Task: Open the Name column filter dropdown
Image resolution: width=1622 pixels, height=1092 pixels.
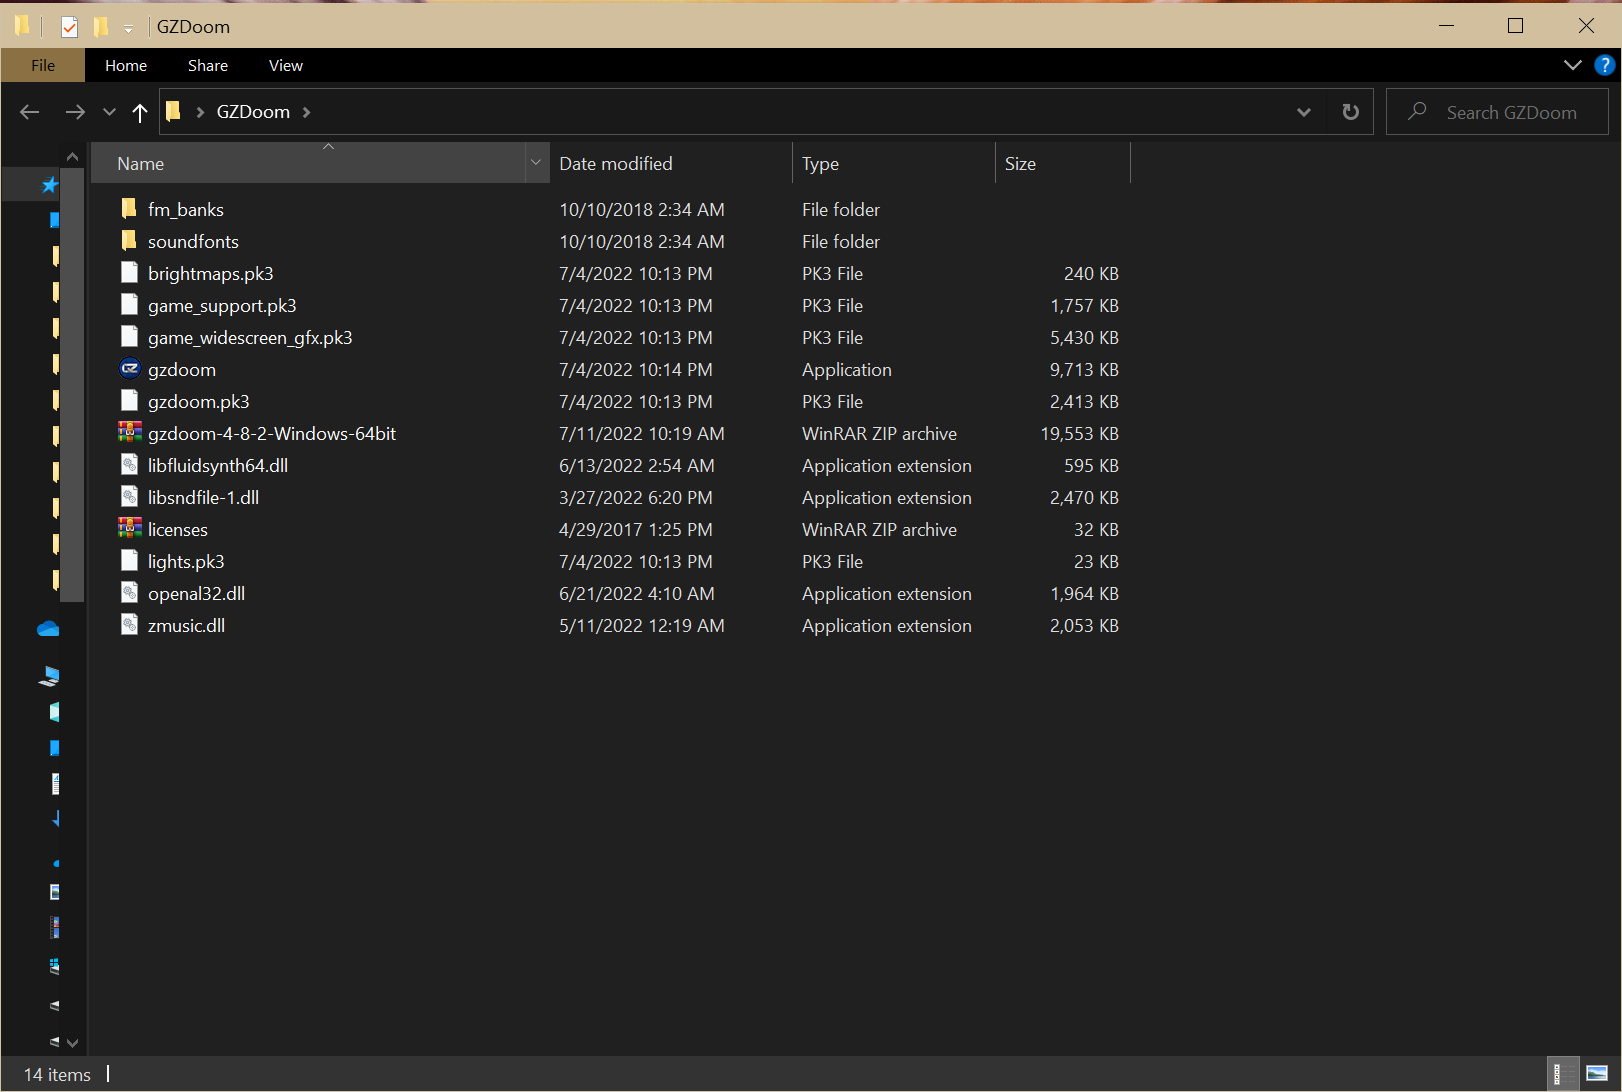Action: click(536, 163)
